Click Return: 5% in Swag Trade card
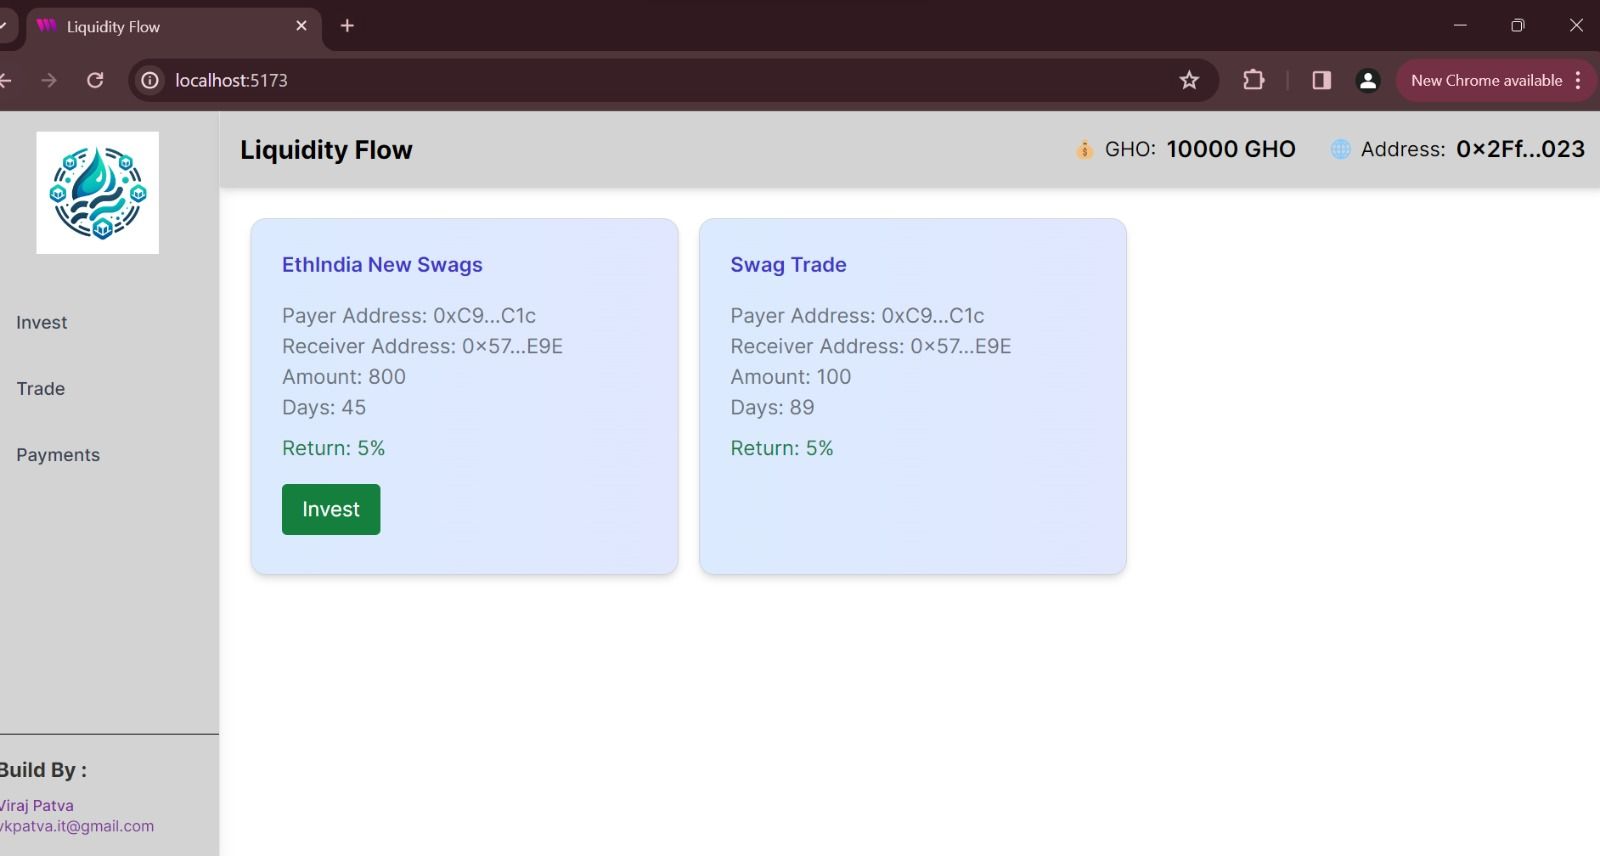This screenshot has height=856, width=1600. (782, 448)
